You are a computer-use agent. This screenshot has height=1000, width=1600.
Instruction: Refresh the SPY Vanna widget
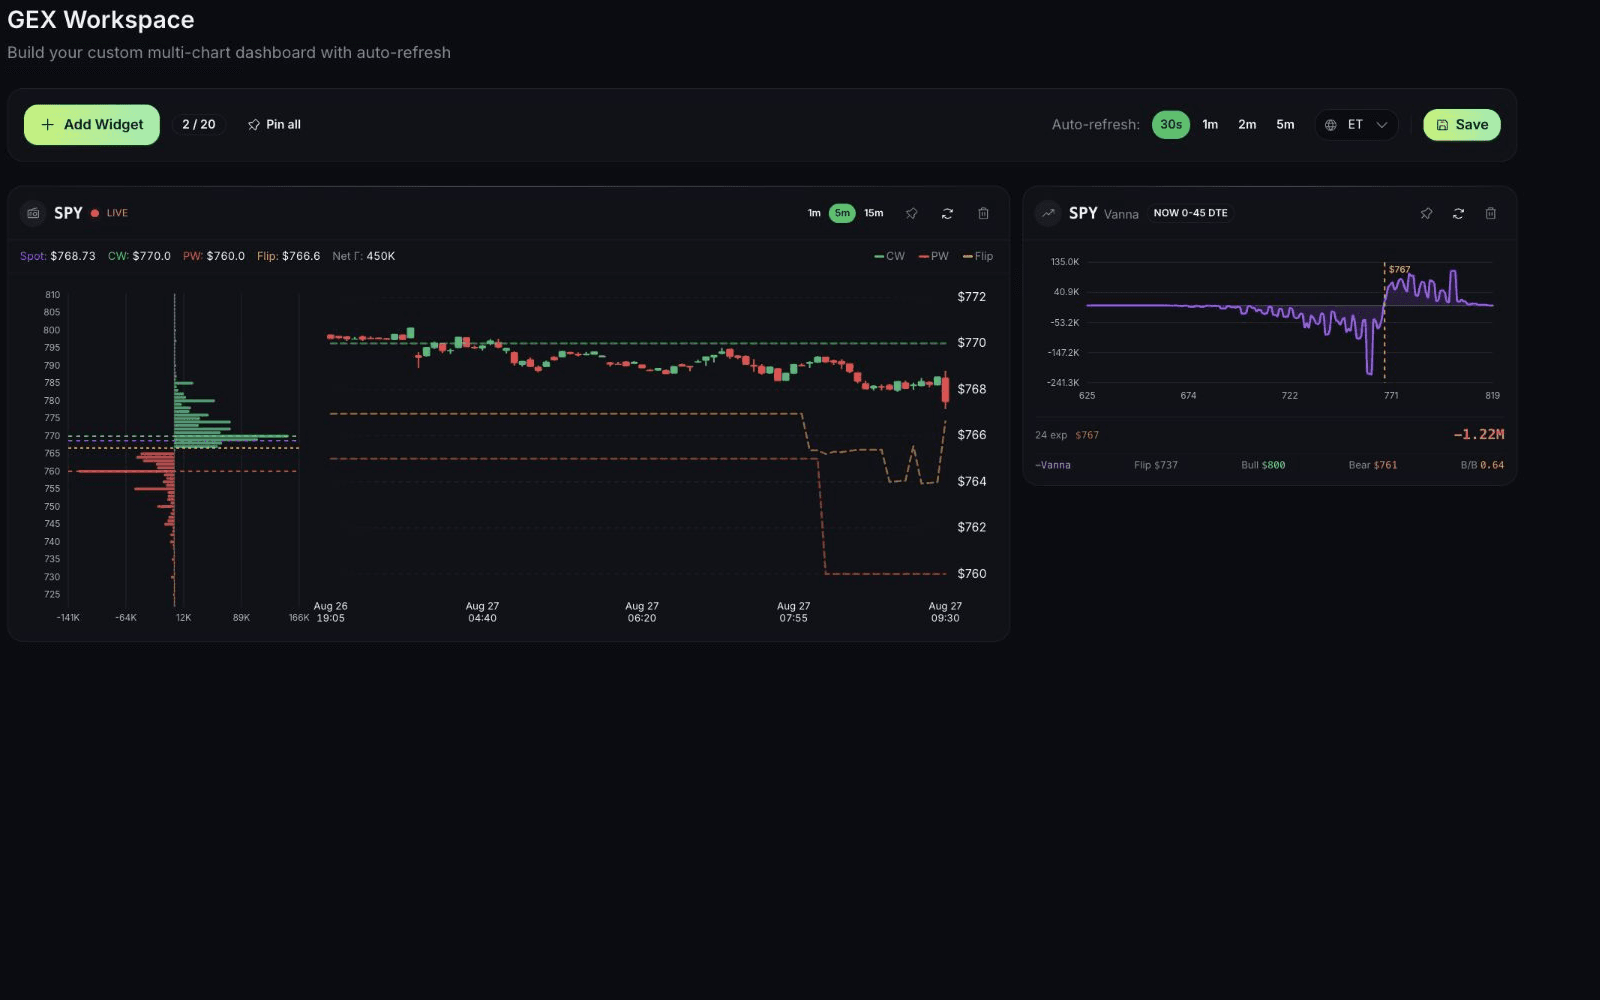coord(1458,213)
